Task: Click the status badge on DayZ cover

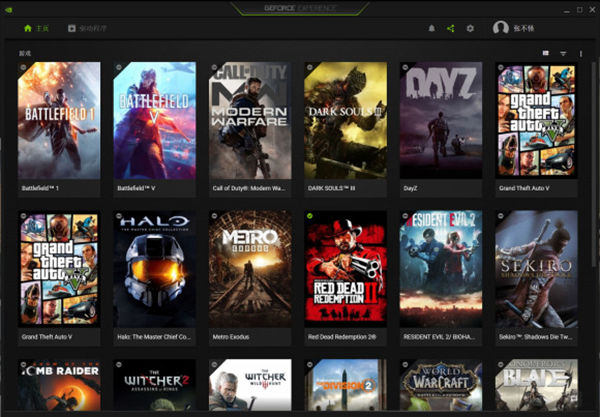Action: coord(405,67)
